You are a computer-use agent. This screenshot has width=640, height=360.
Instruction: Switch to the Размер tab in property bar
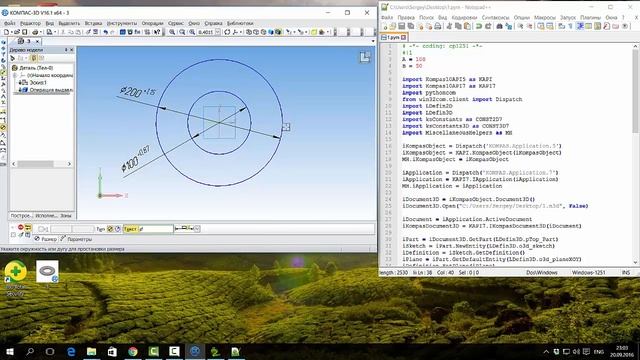tap(45, 239)
